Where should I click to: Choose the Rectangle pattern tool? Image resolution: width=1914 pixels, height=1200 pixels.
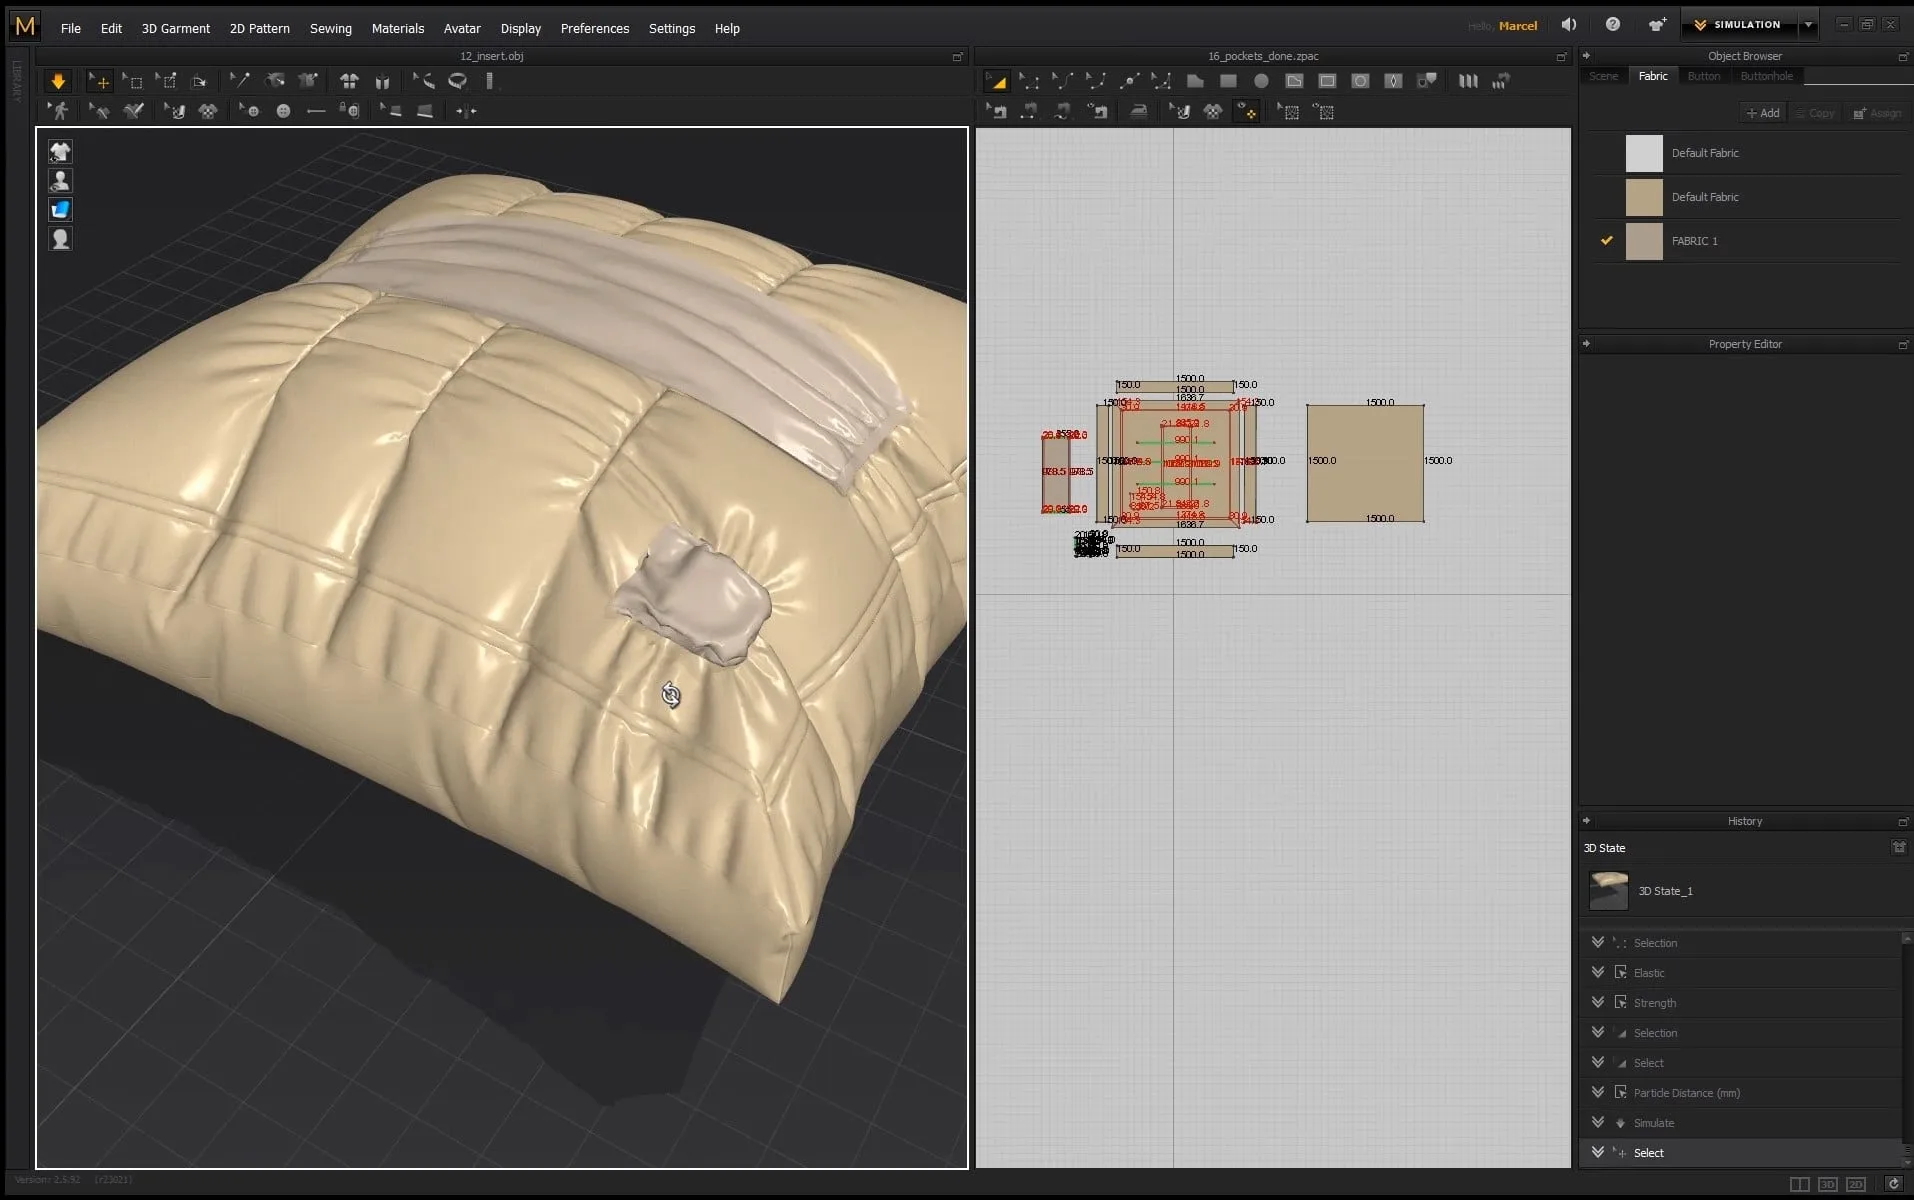pyautogui.click(x=1228, y=81)
